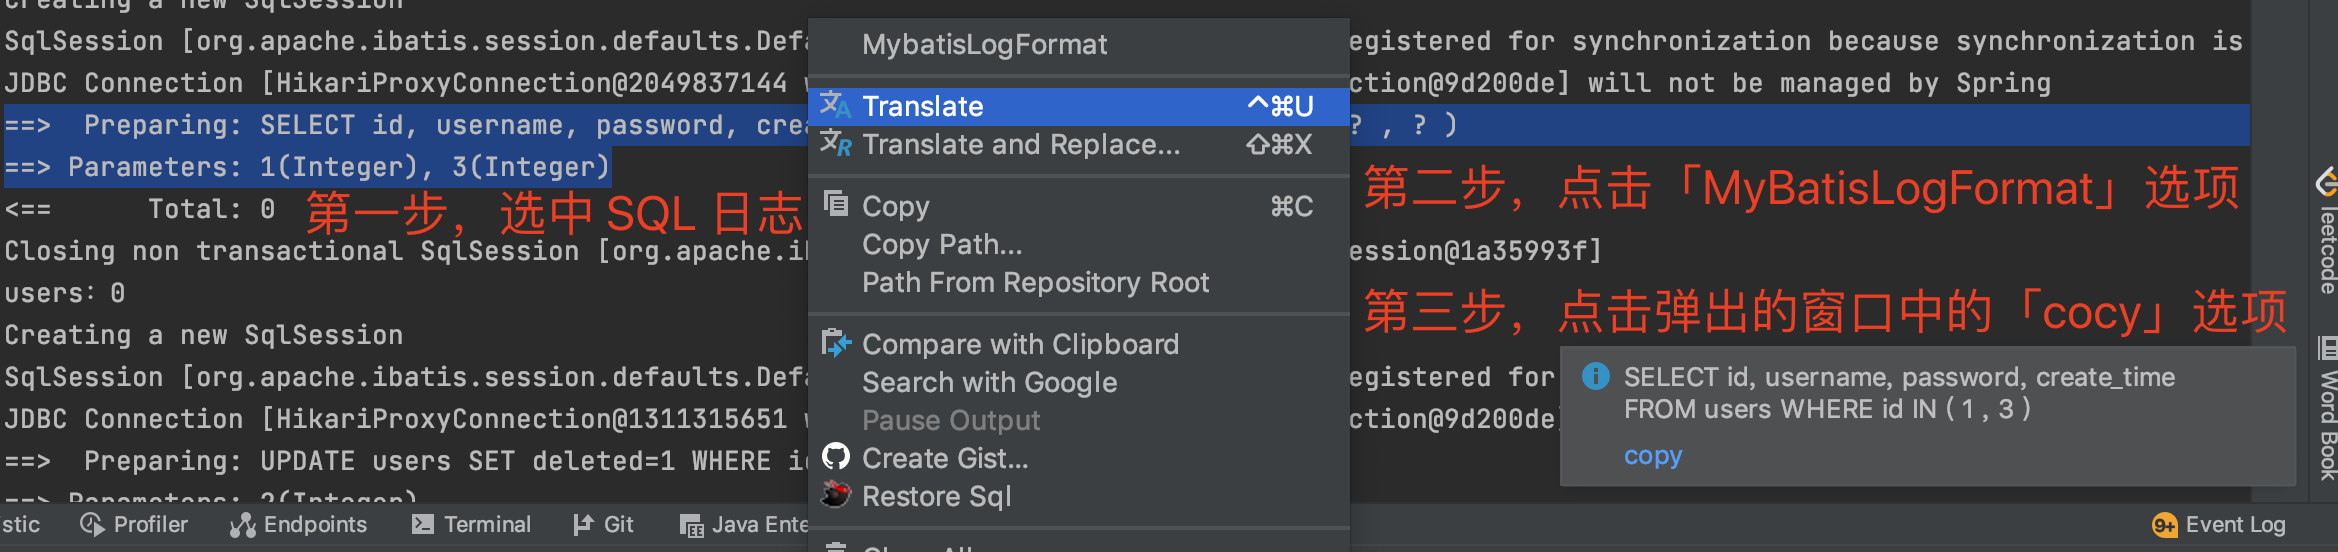Open the Profiler tool window icon
This screenshot has height=552, width=2338.
[92, 524]
